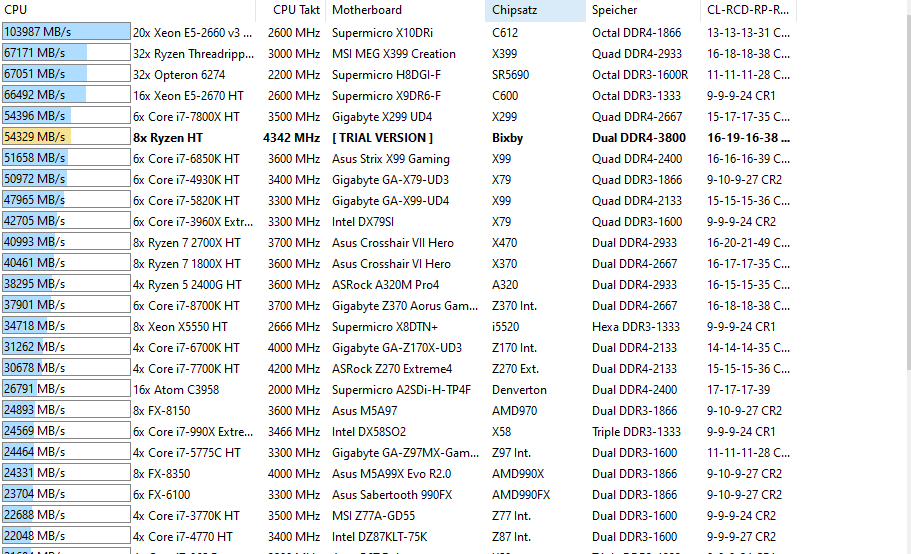
Task: Click the 4342 MHz clock cell
Action: [292, 138]
